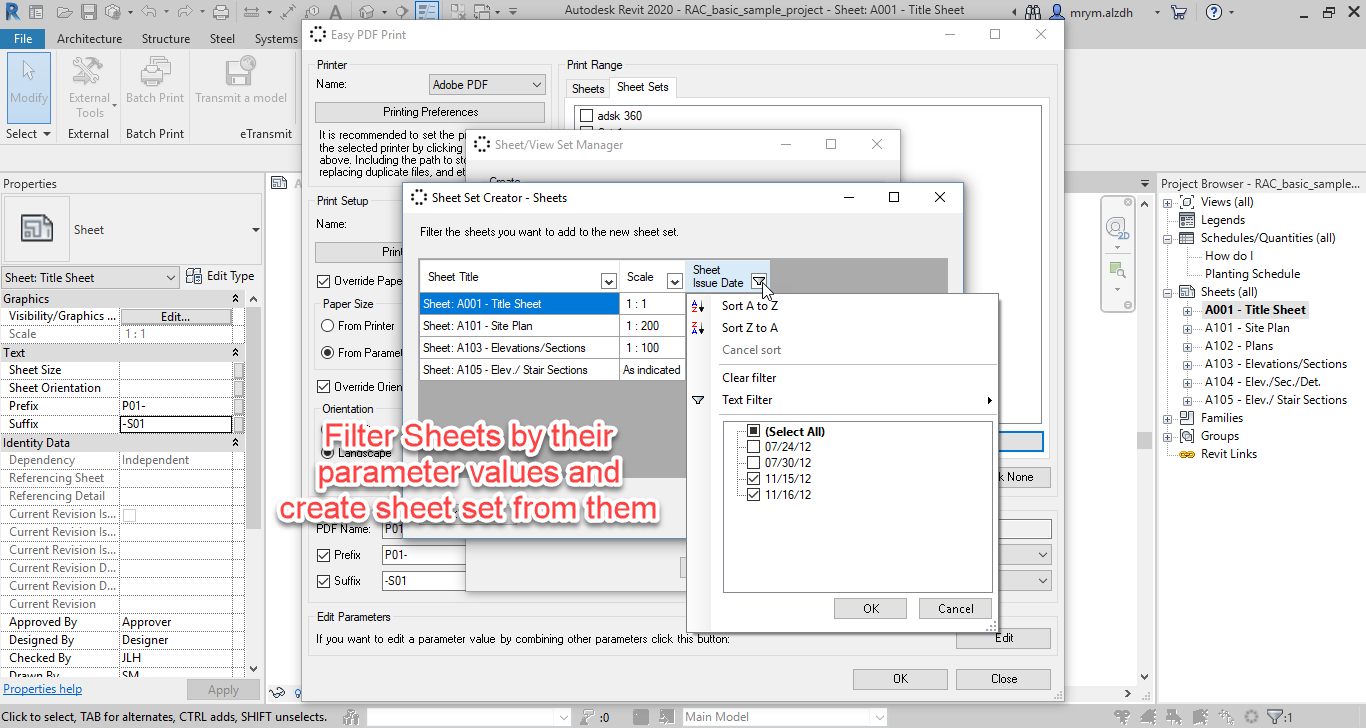Check the 07/30/12 date filter checkbox
The width and height of the screenshot is (1366, 728).
click(754, 463)
